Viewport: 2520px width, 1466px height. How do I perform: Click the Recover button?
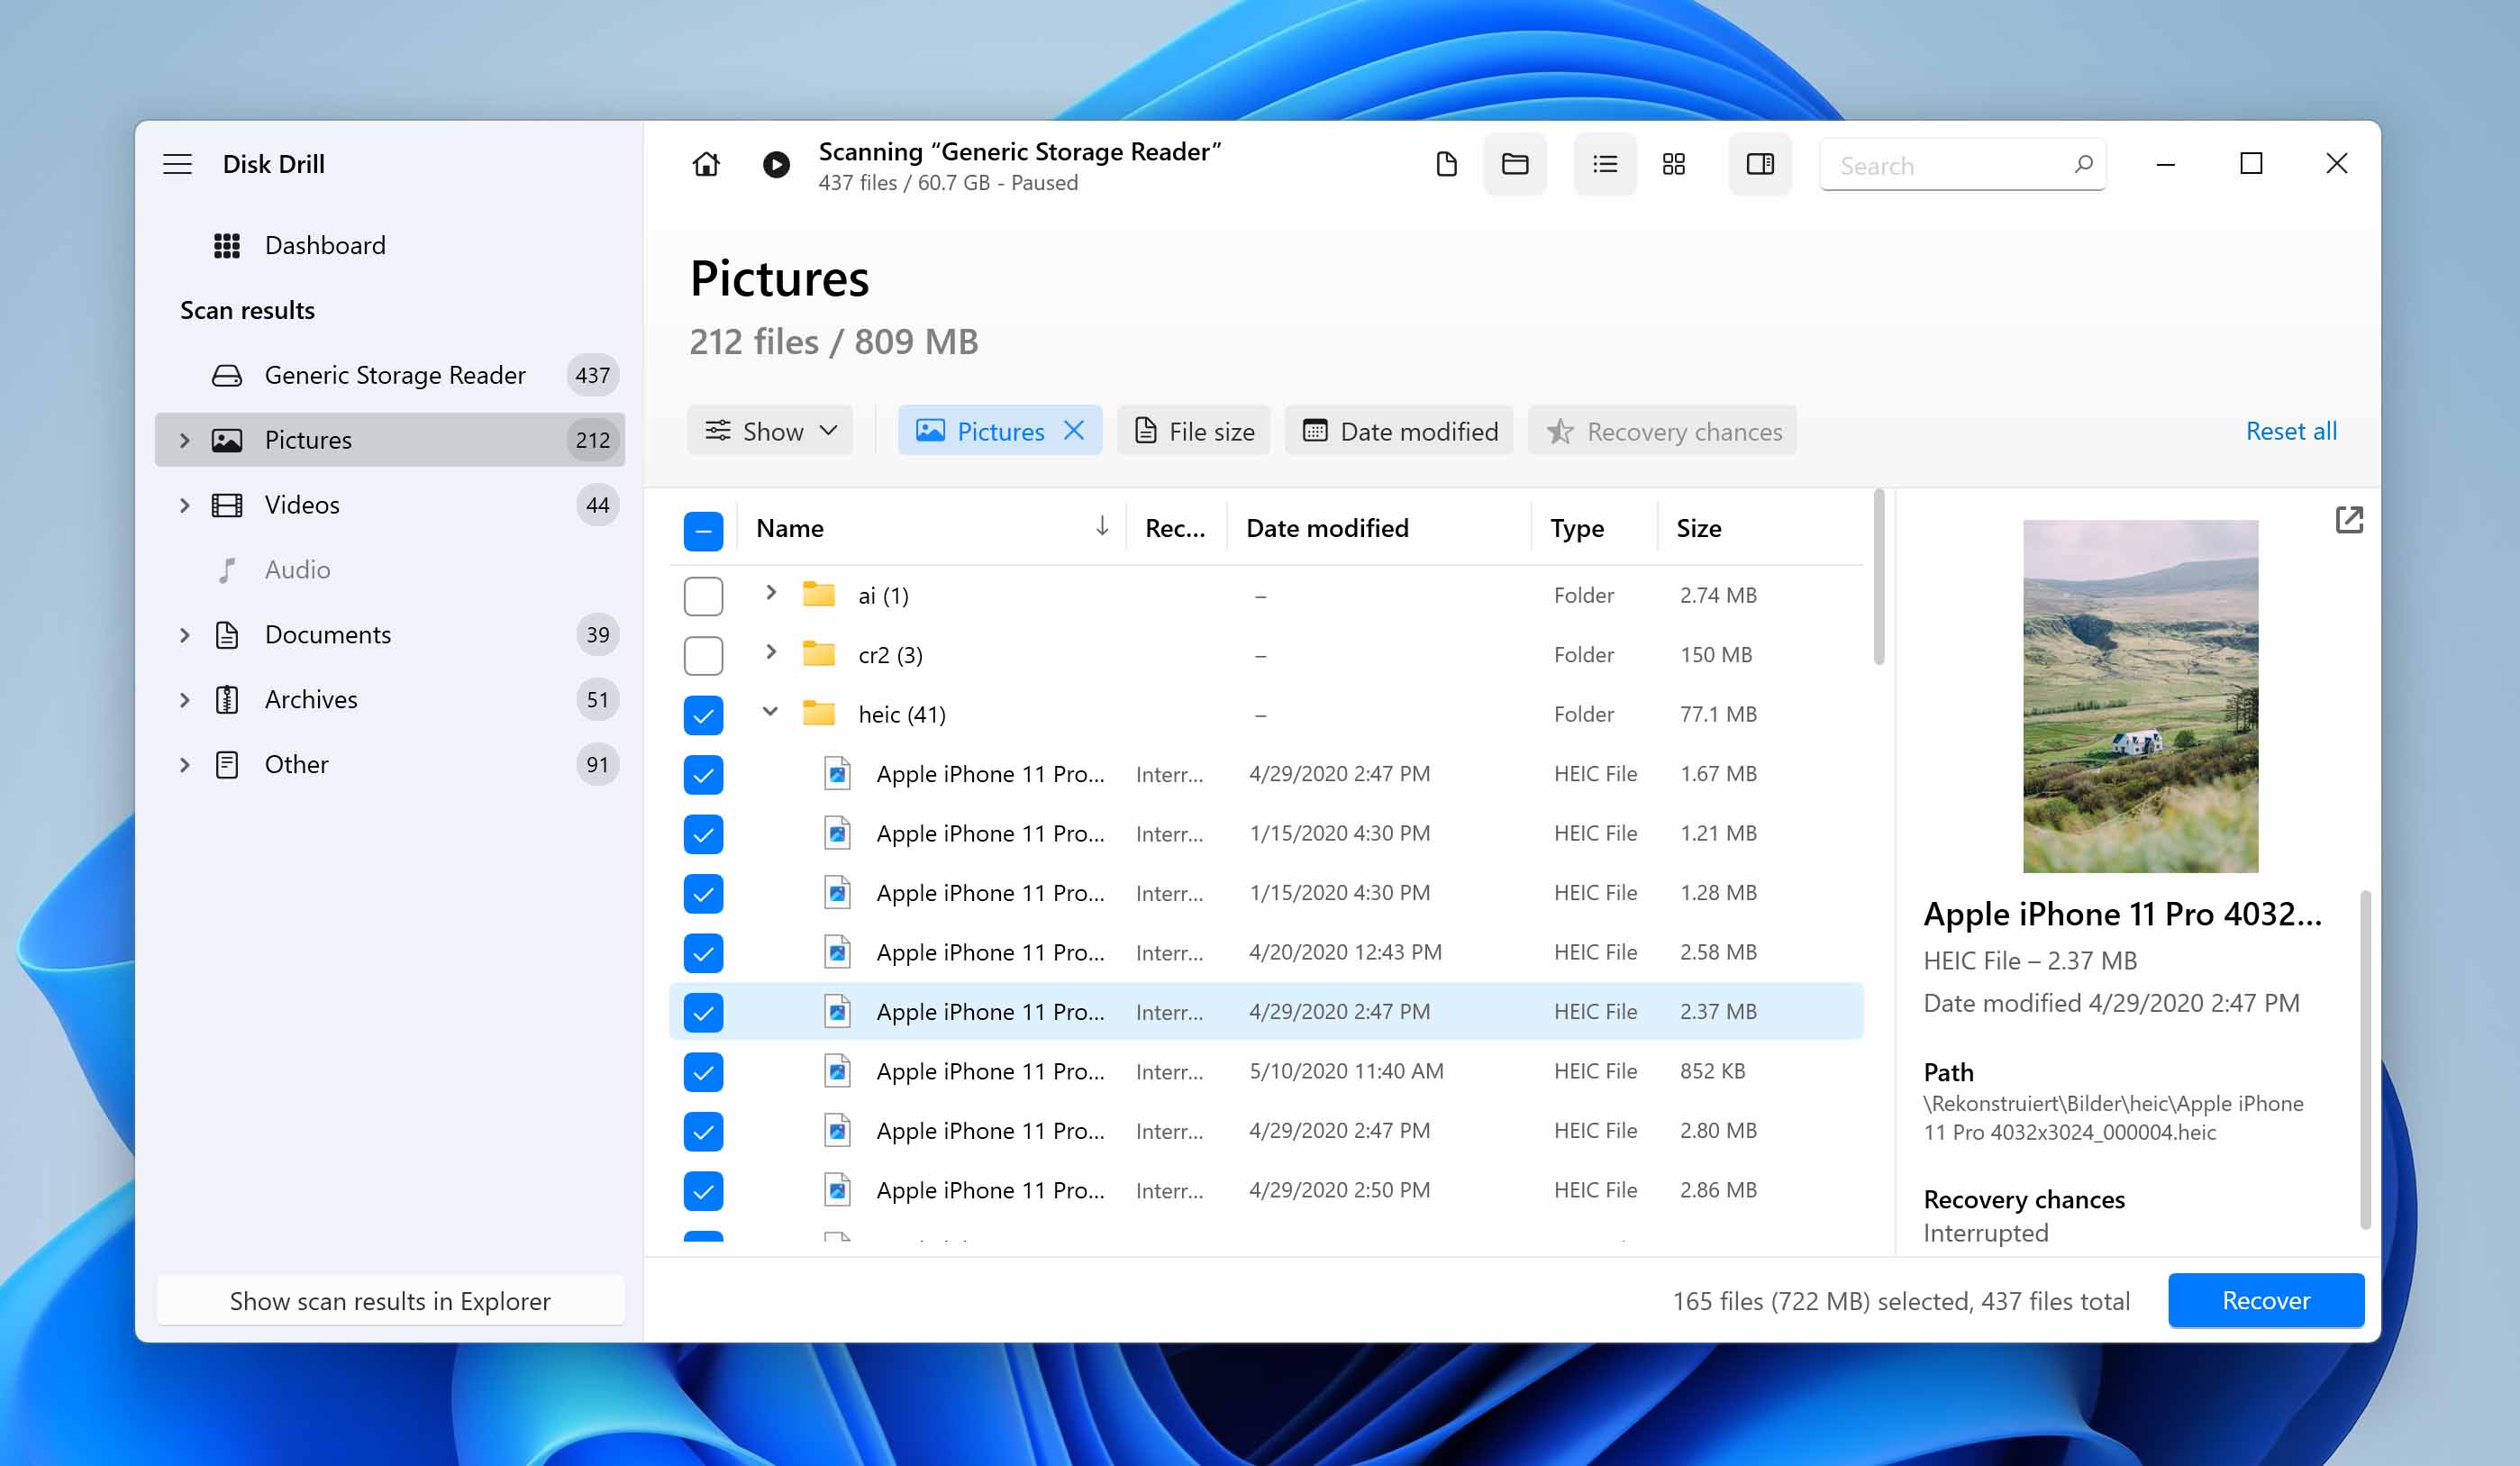point(2265,1300)
